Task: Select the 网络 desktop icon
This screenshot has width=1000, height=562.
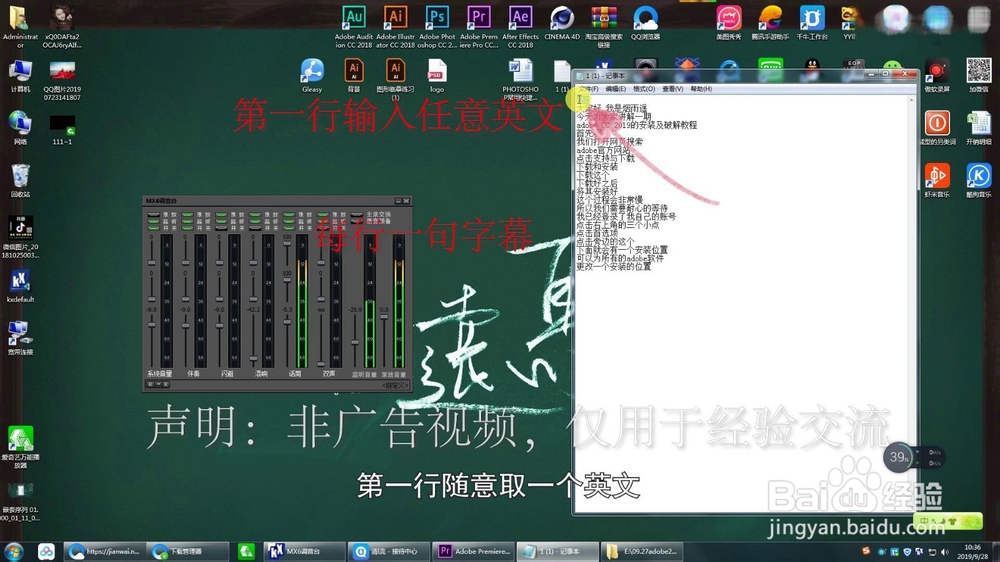Action: tap(20, 128)
